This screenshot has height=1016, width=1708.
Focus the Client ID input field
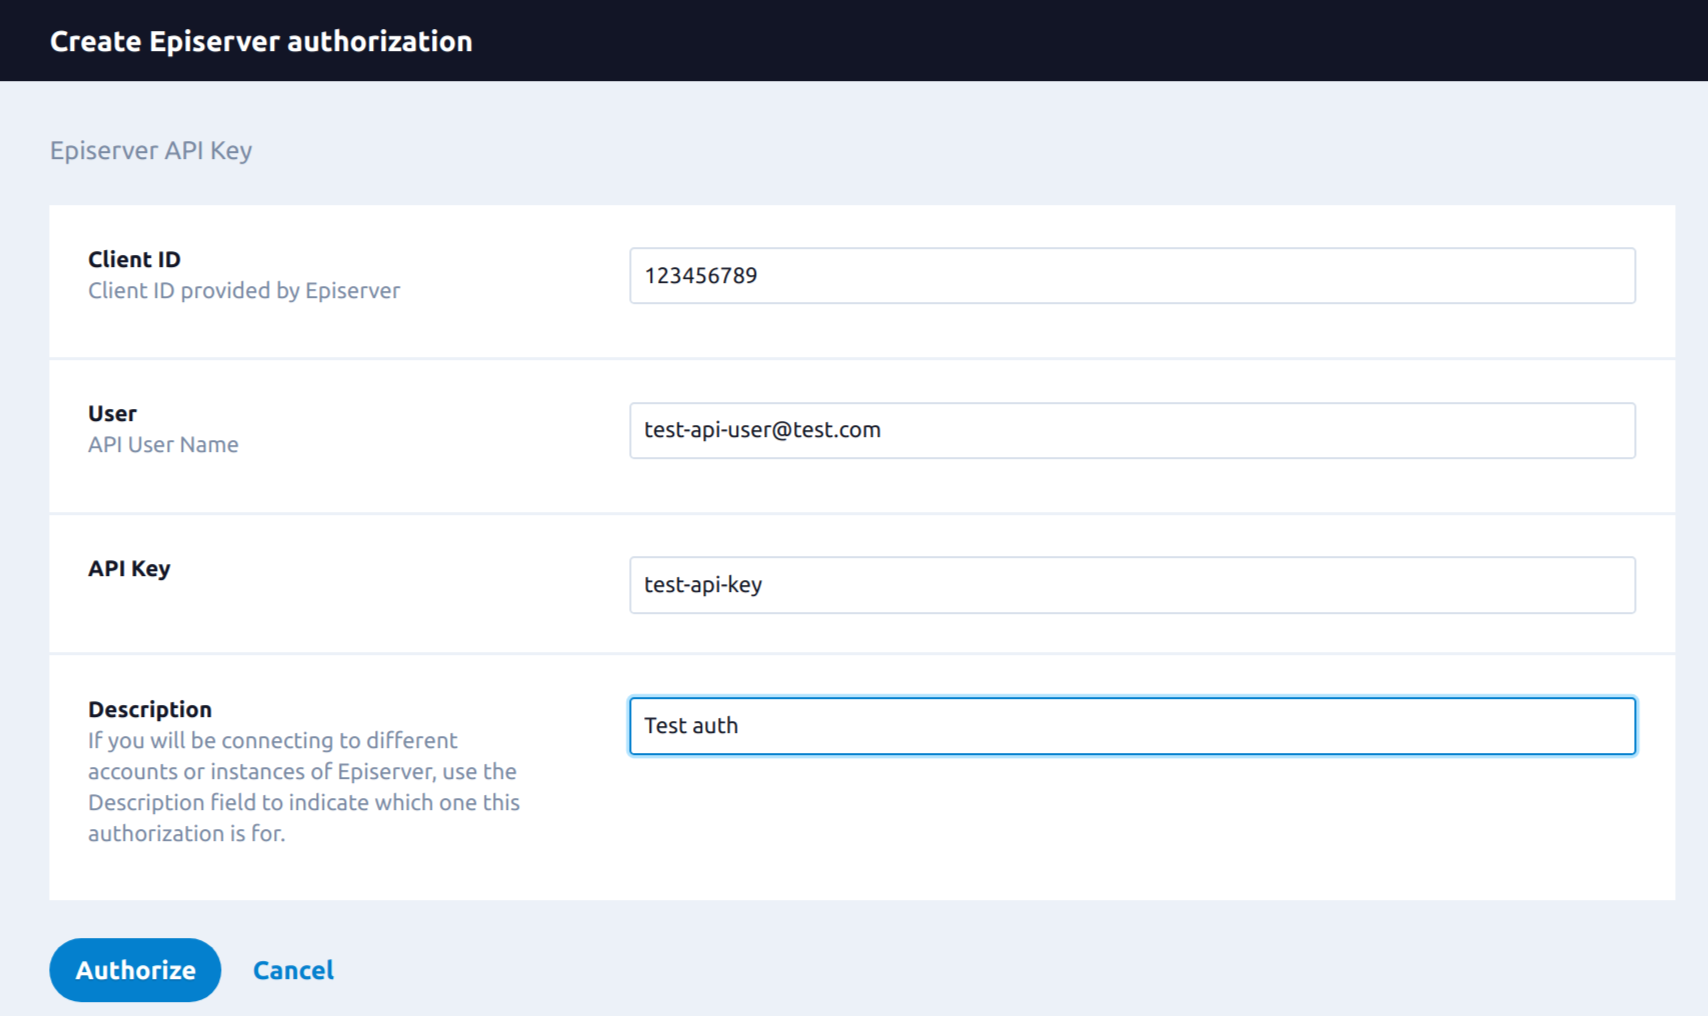pos(1132,276)
